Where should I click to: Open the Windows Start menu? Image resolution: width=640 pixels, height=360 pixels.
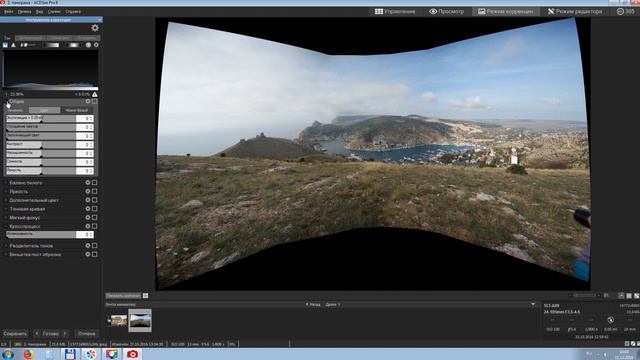coord(7,354)
